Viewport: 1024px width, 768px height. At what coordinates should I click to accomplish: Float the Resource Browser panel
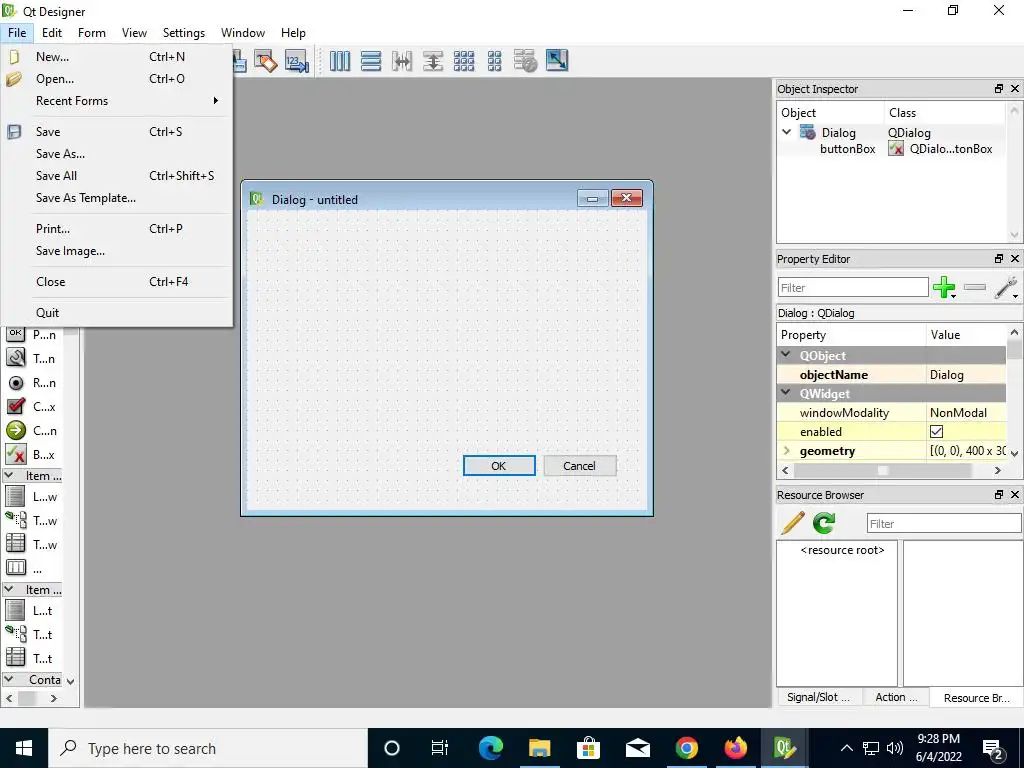[999, 495]
